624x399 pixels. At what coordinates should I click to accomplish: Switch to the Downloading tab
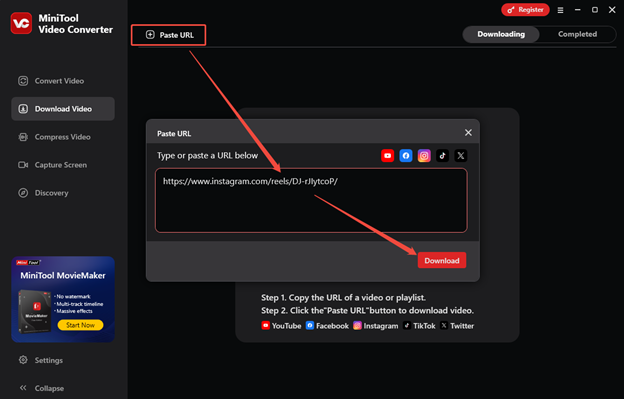(501, 34)
